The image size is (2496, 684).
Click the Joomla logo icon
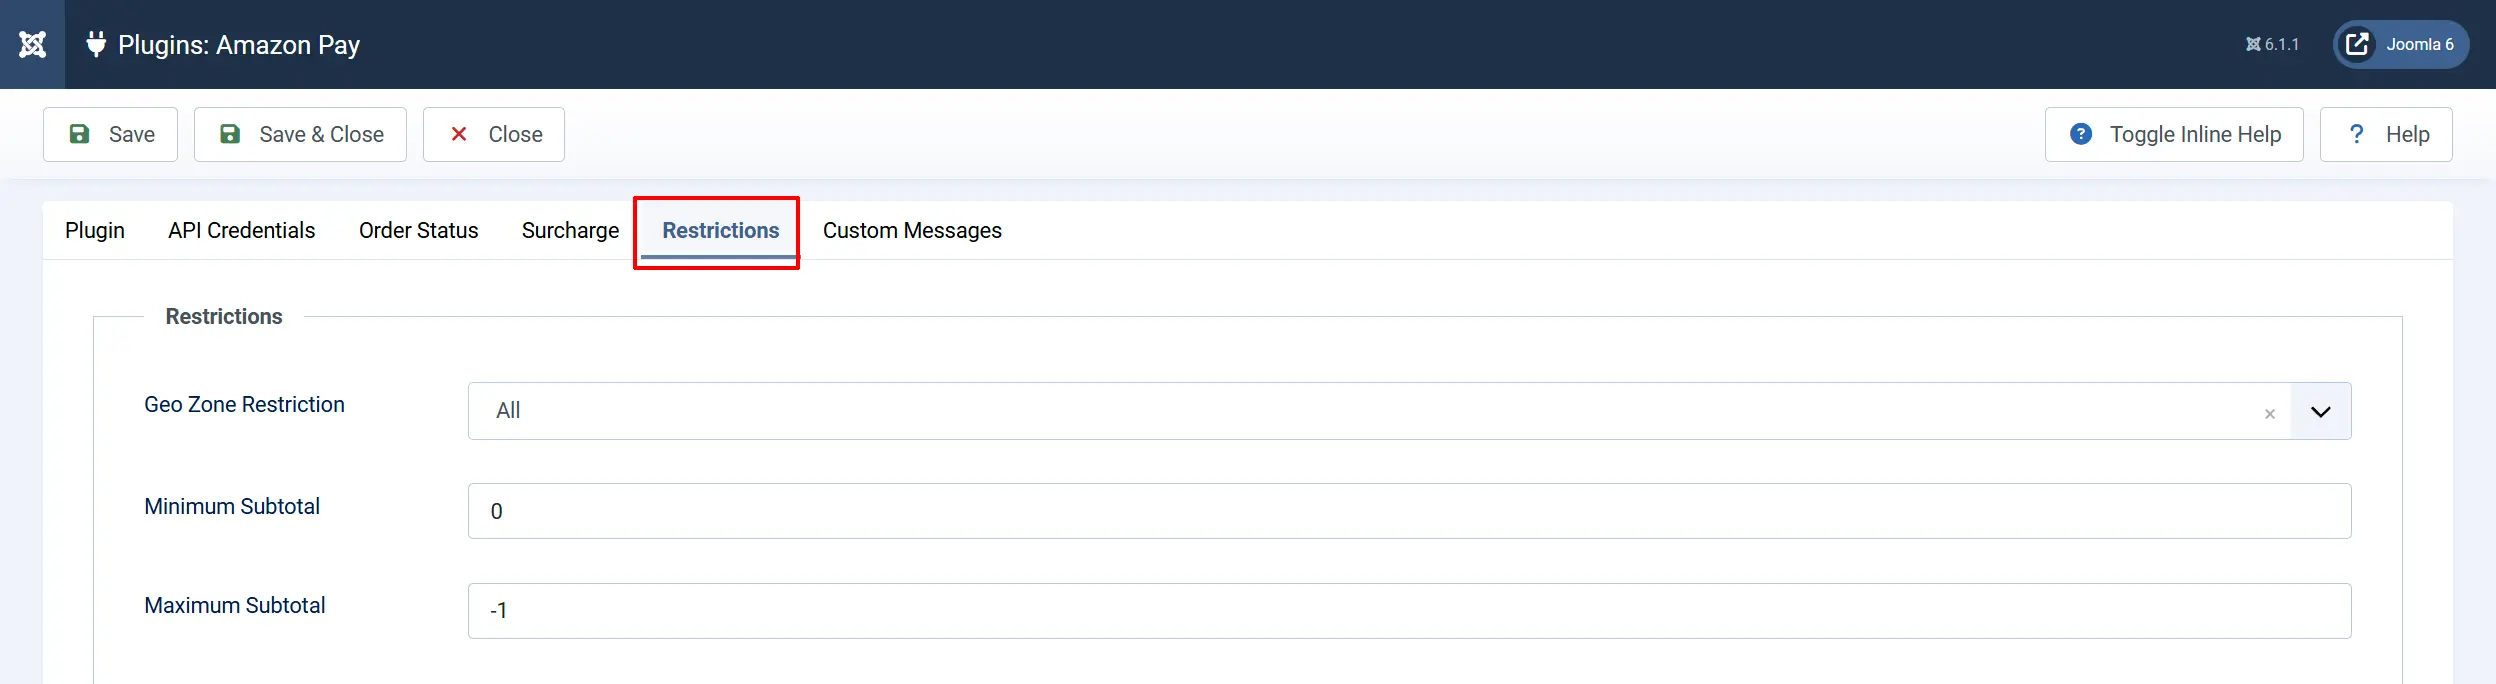tap(32, 44)
